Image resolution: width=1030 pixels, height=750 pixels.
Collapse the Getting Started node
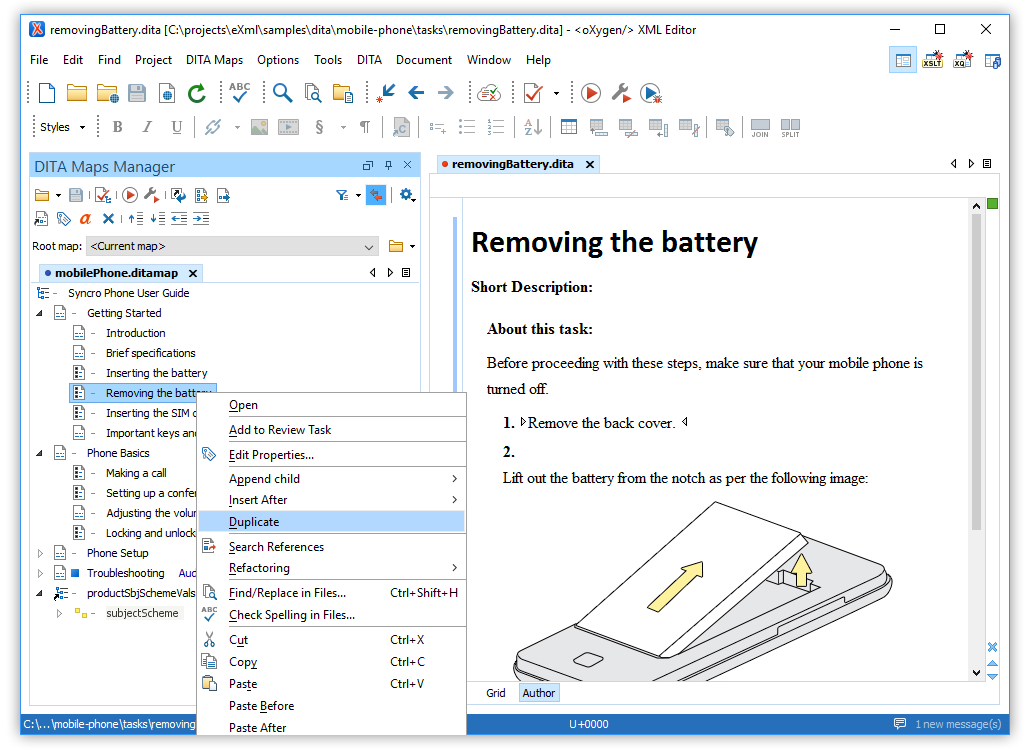(x=39, y=313)
